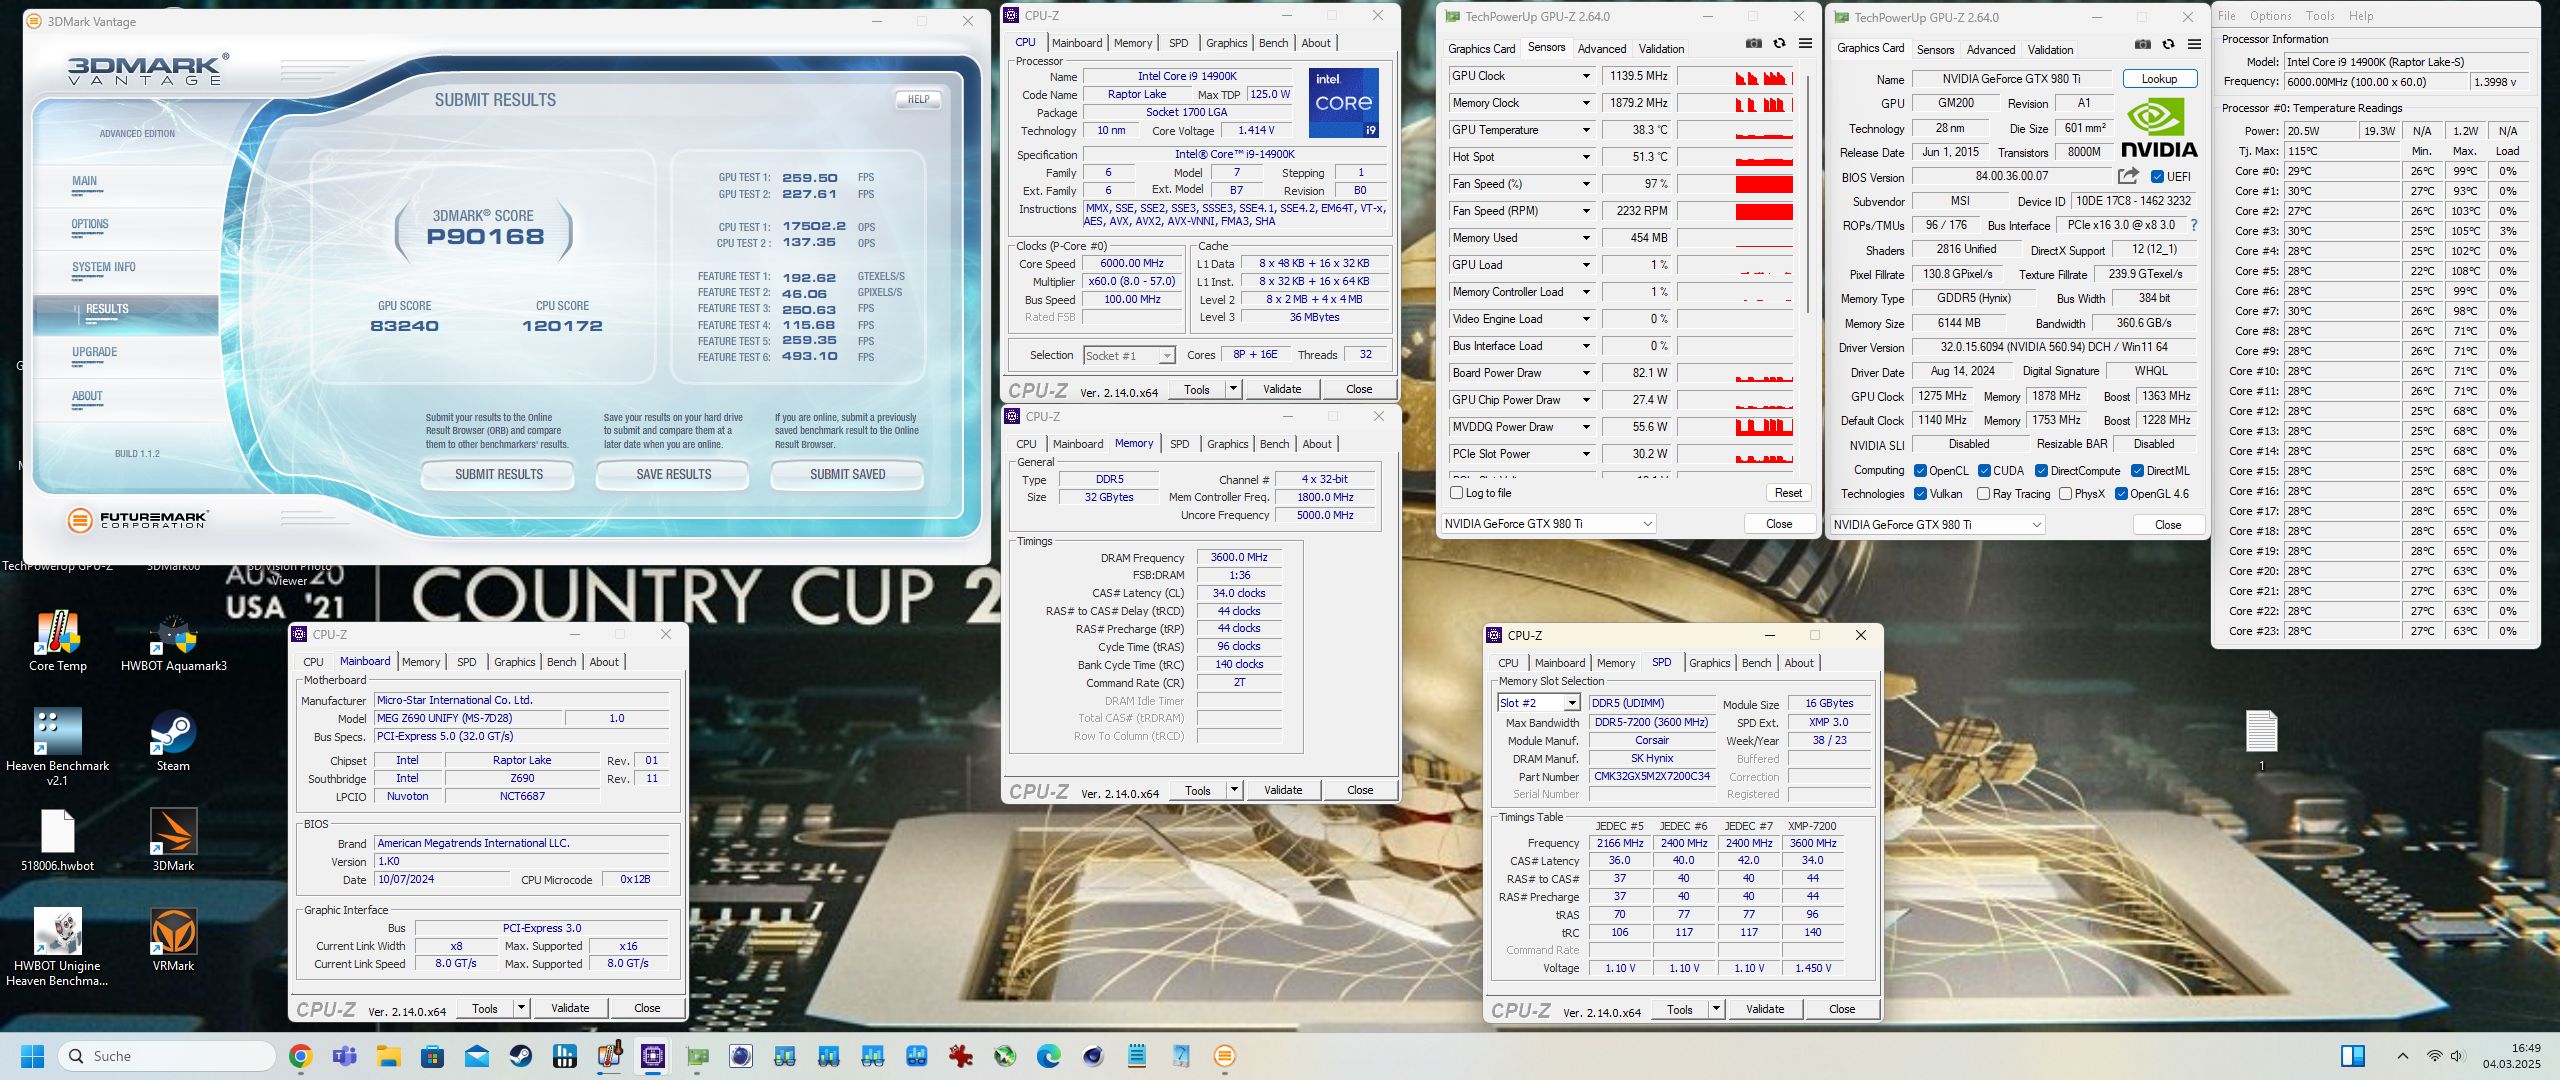The height and width of the screenshot is (1080, 2560).
Task: Toggle CUDA computing checkbox
Action: [1984, 471]
